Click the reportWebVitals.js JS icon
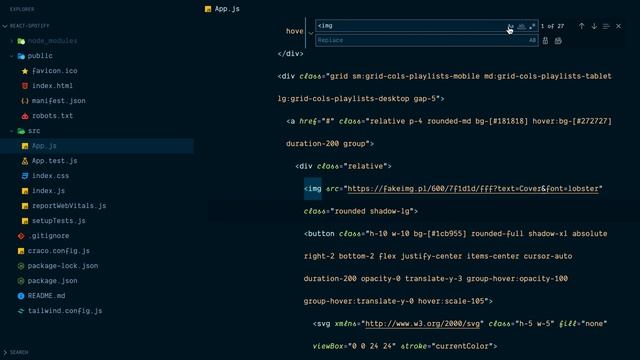The image size is (640, 360). point(25,206)
